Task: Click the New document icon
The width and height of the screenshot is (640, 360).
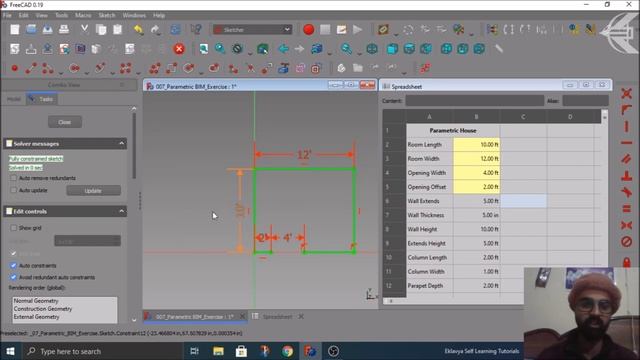Action: 15,29
